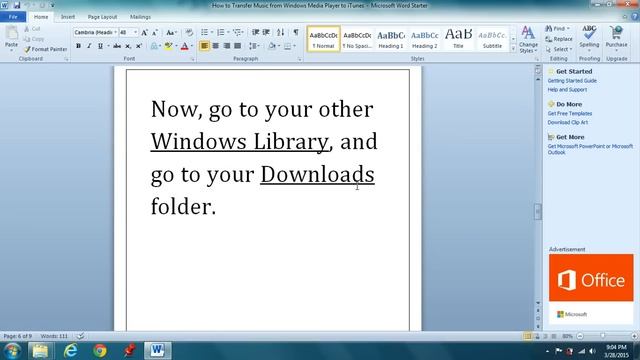Viewport: 640px width, 360px height.
Task: Expand the bullets list dropdown
Action: (x=212, y=32)
